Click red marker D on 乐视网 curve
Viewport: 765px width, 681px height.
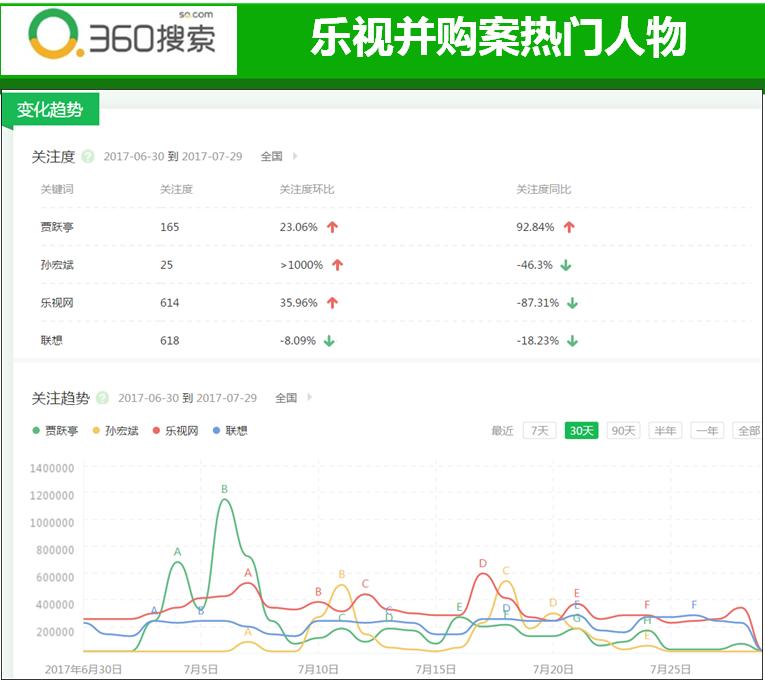point(483,563)
